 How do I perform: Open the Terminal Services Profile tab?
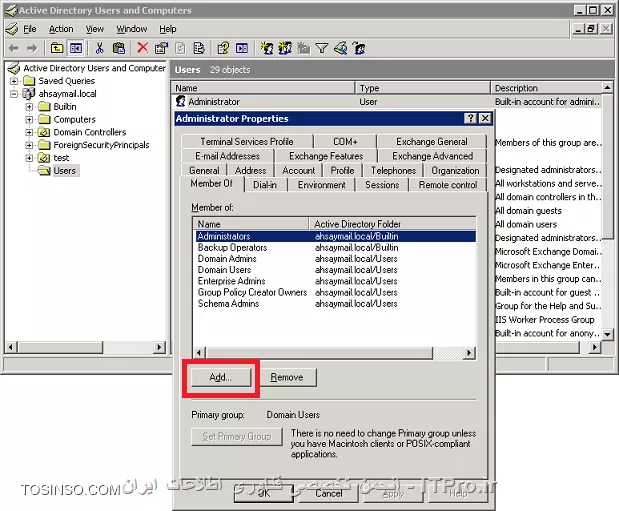[247, 141]
